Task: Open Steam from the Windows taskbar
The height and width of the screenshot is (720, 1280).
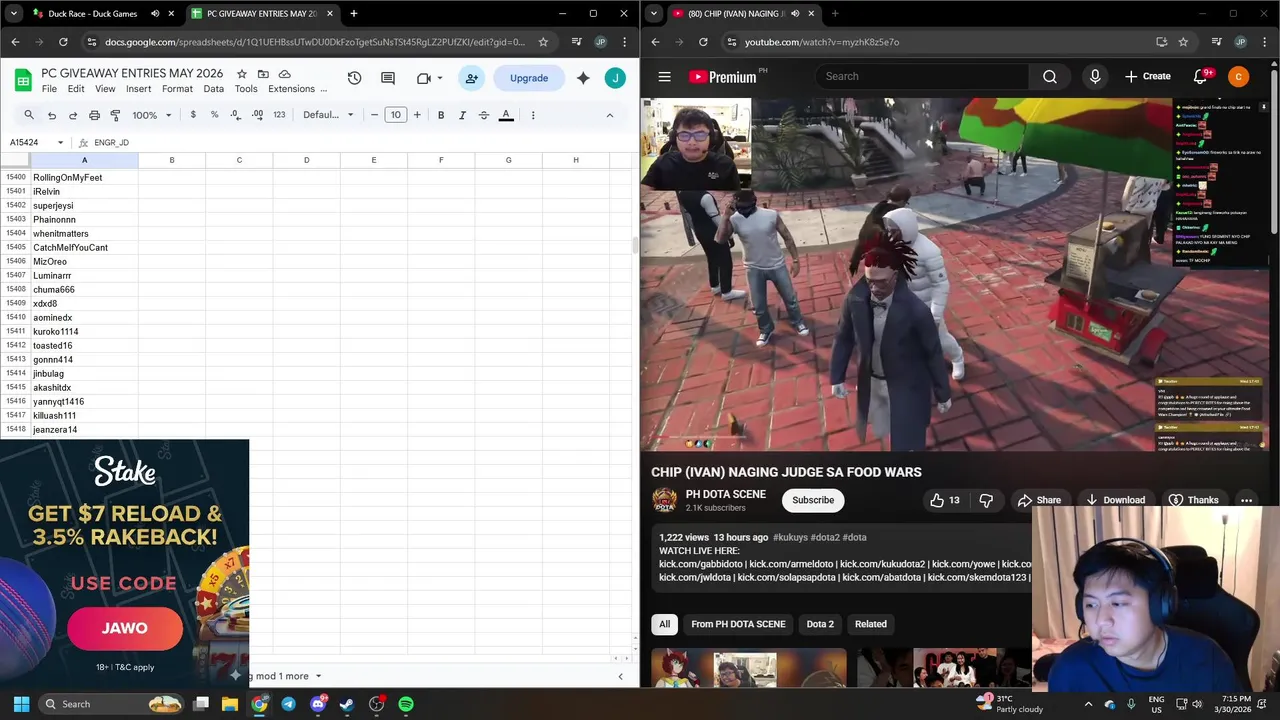Action: coord(347,704)
